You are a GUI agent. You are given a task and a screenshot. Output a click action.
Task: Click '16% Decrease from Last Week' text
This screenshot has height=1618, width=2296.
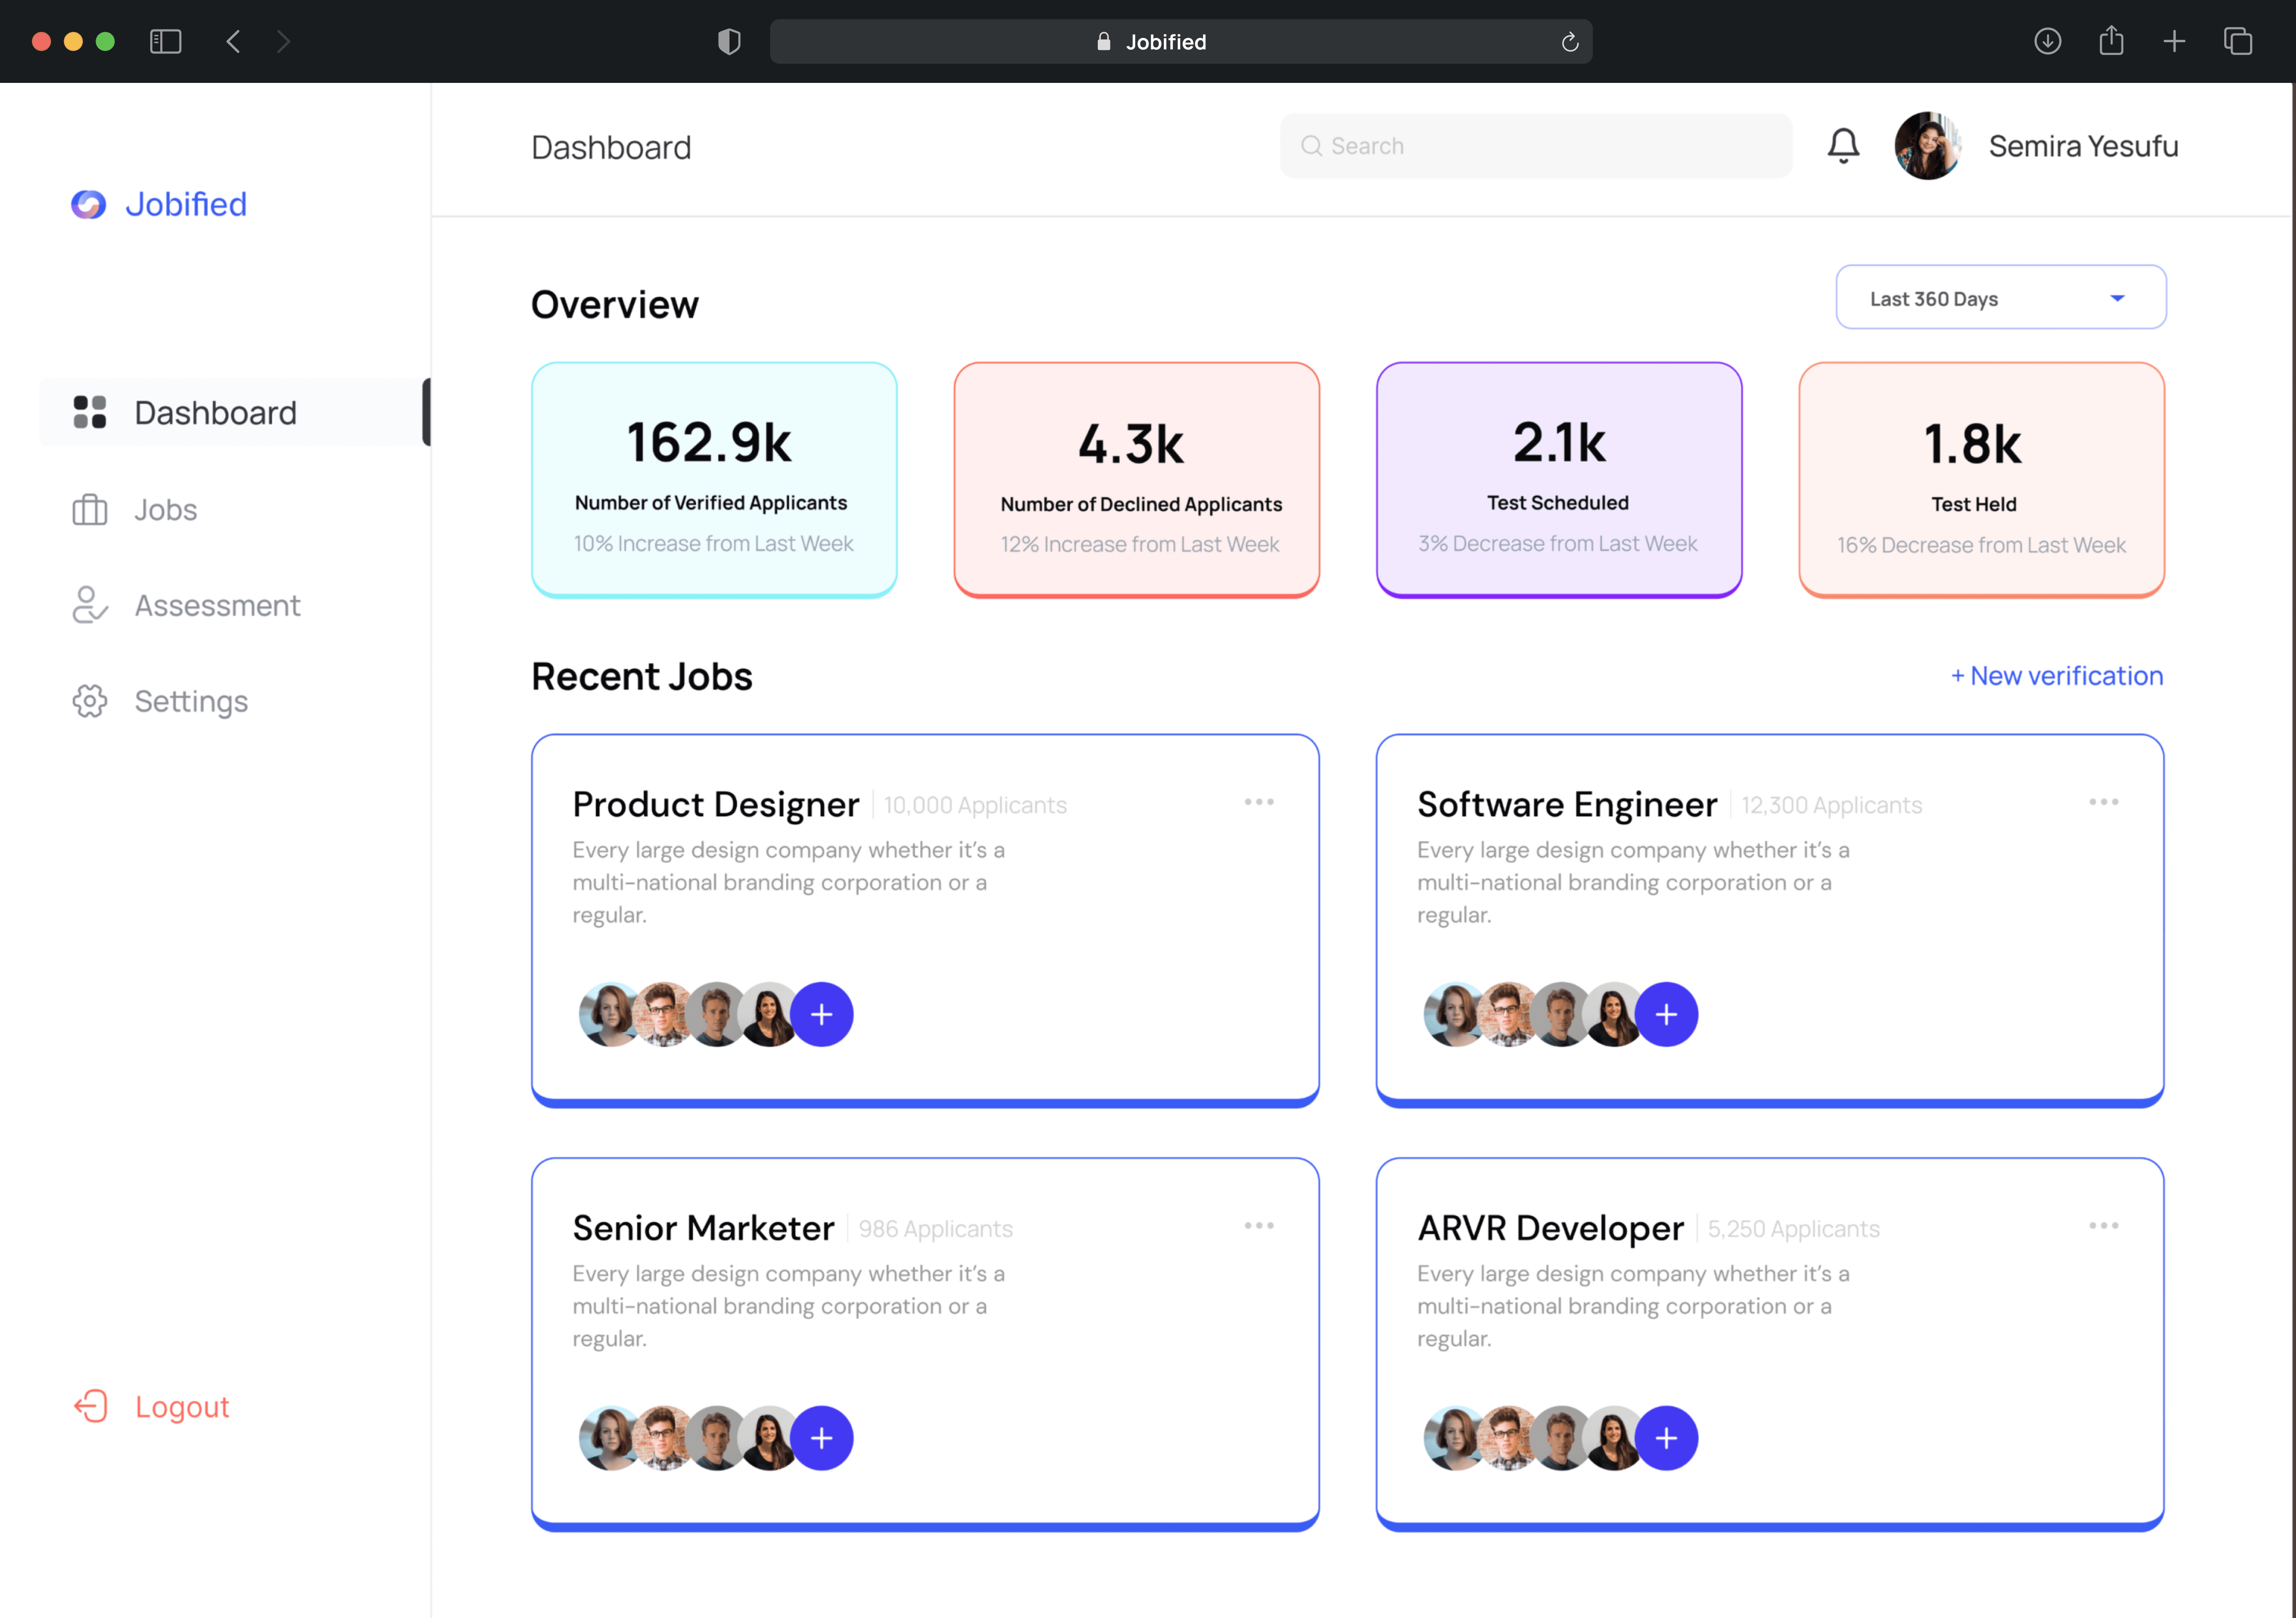(x=1981, y=545)
